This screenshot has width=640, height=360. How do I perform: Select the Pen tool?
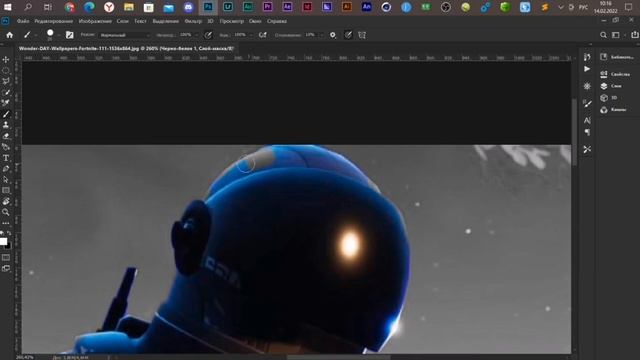(6, 169)
